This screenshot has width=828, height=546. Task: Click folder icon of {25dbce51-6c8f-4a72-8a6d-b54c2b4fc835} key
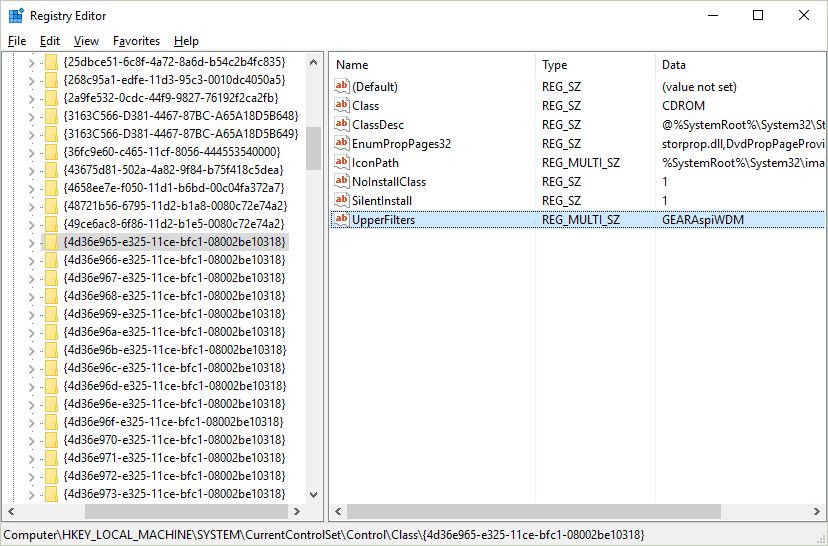coord(51,62)
